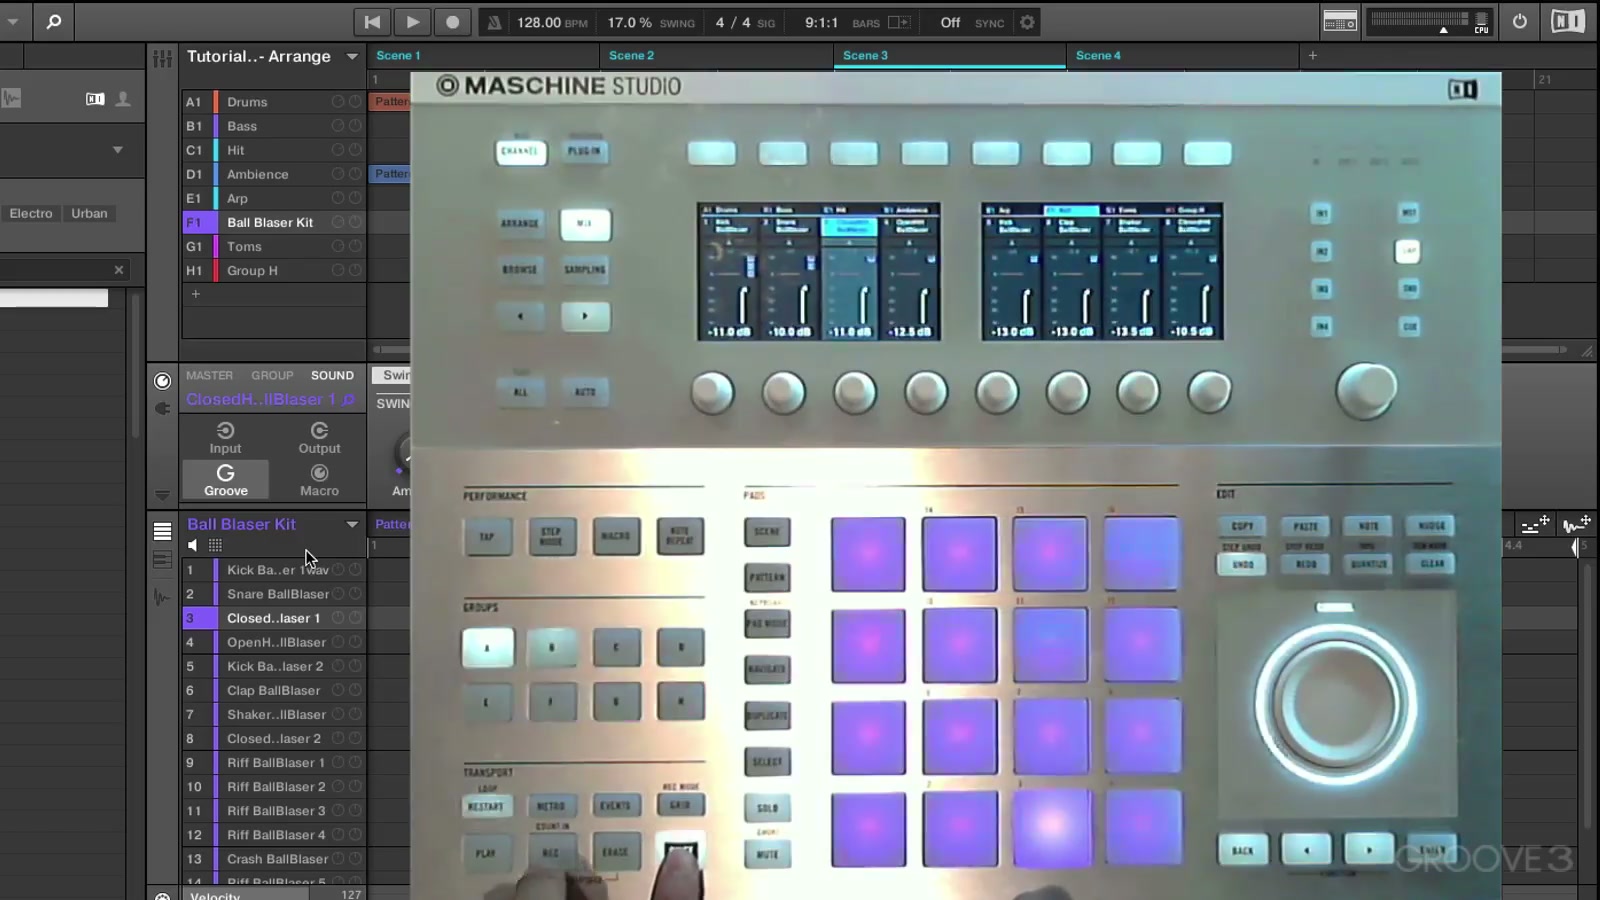Toggle the follow playhead icon next to BARS
This screenshot has height=900, width=1600.
[899, 22]
